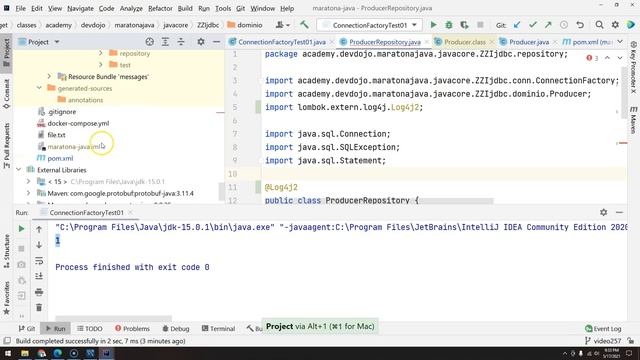Select docker-compose.yml file
Screen dimensions: 640x360
(78, 123)
